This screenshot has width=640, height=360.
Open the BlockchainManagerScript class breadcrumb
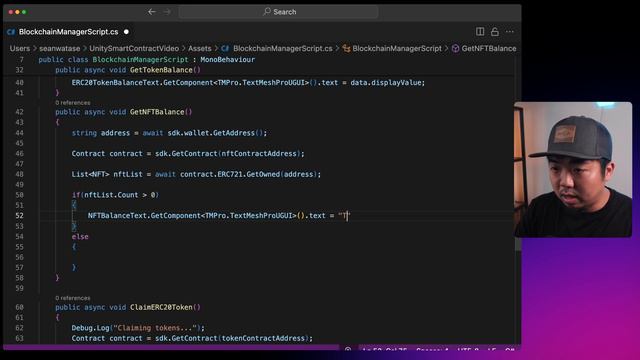397,49
